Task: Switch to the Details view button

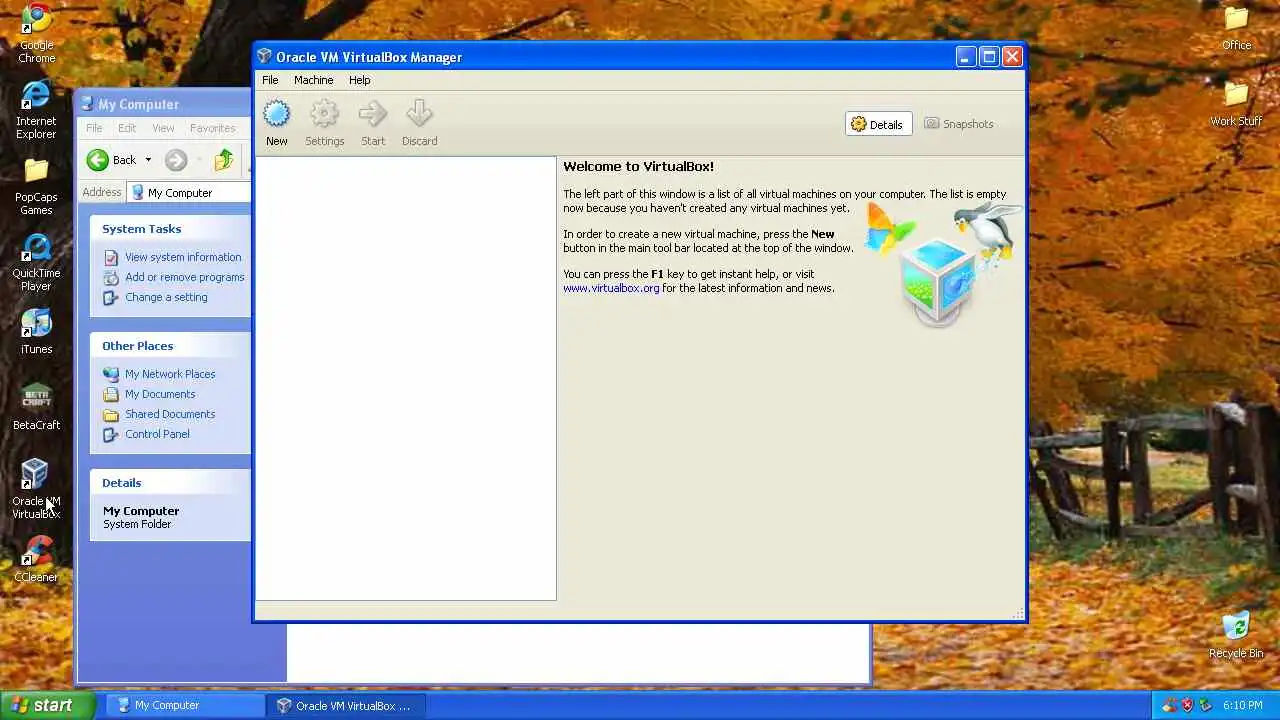Action: click(x=878, y=124)
